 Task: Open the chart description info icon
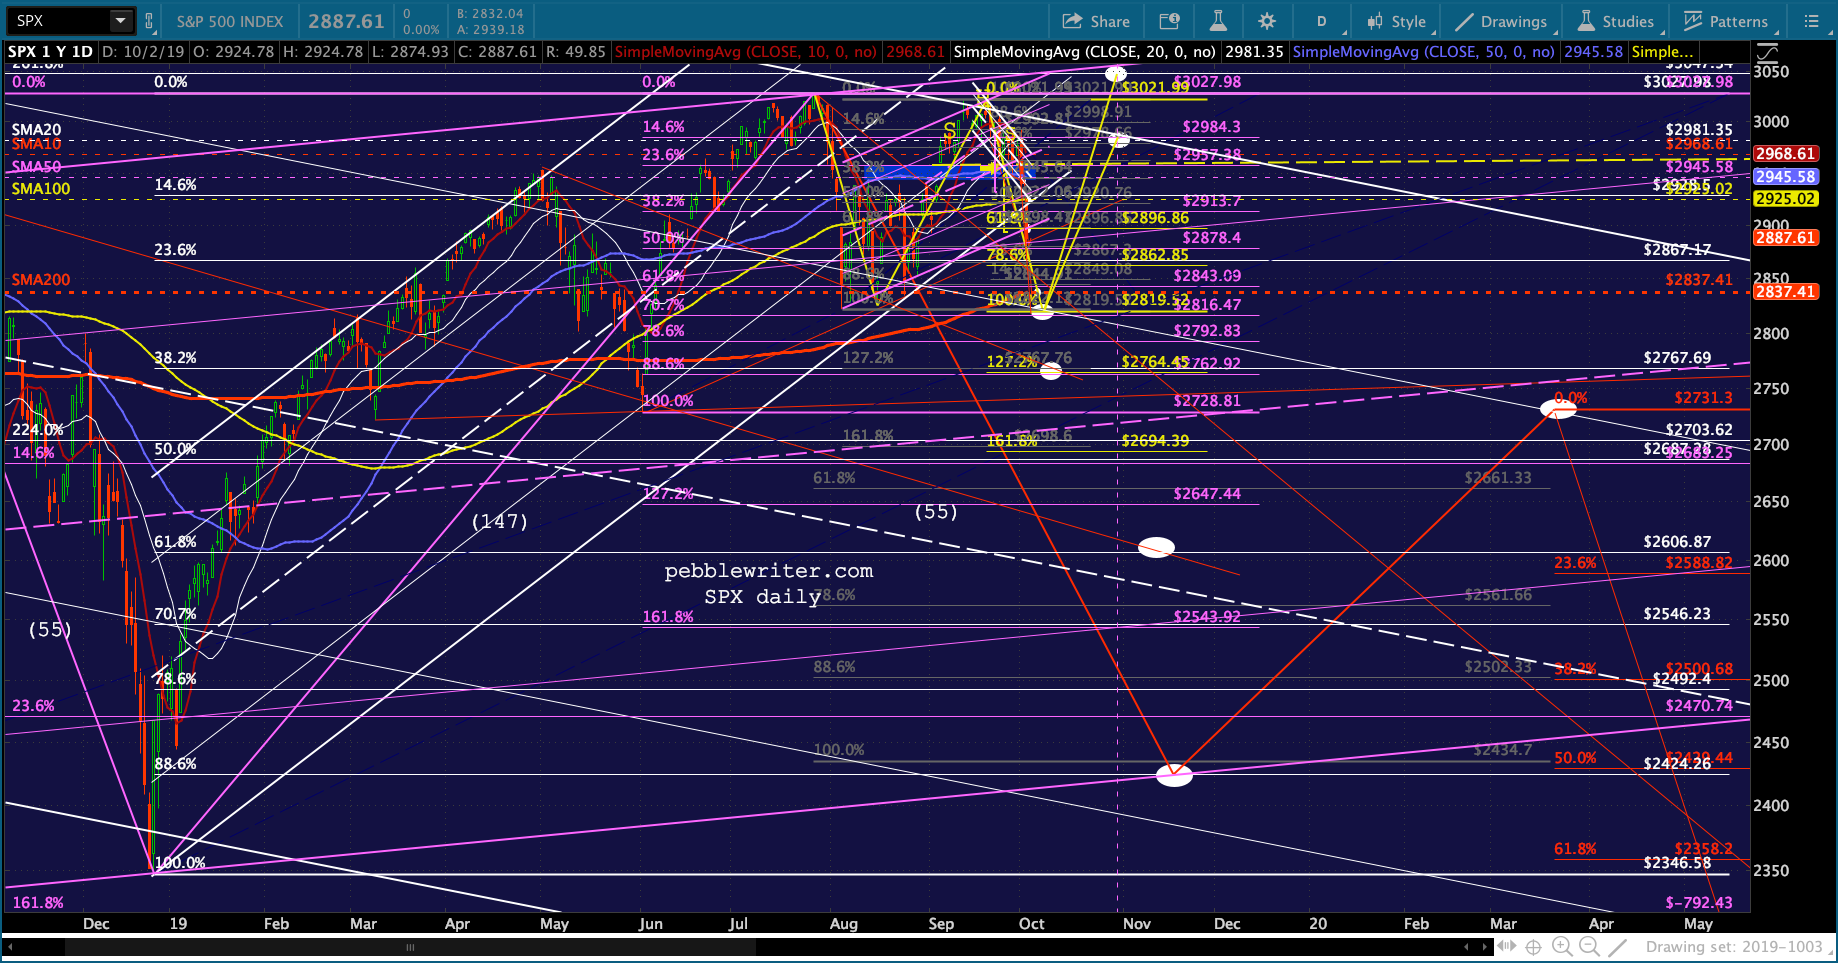(x=1169, y=21)
